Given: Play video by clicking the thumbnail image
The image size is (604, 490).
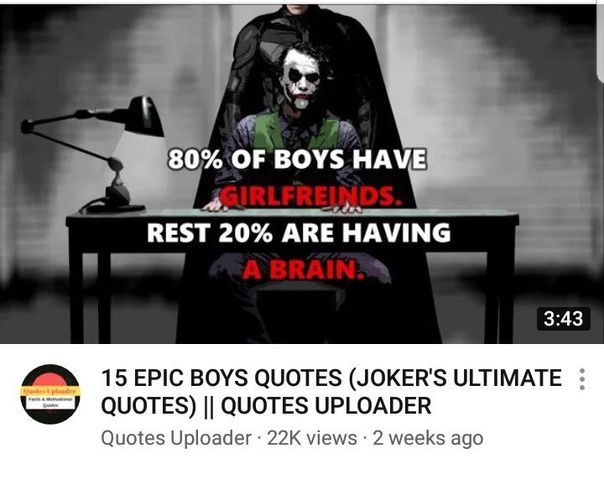Looking at the screenshot, I should [x=302, y=174].
